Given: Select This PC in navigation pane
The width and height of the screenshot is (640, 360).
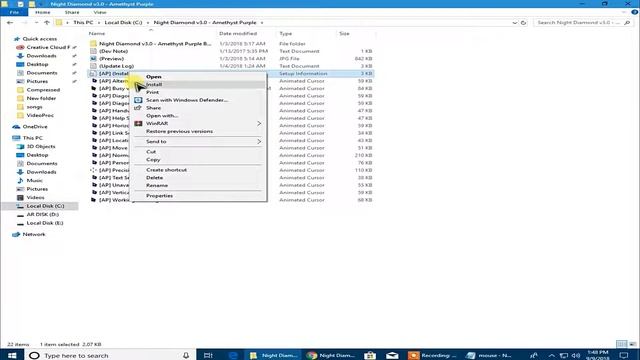Looking at the screenshot, I should (33, 138).
